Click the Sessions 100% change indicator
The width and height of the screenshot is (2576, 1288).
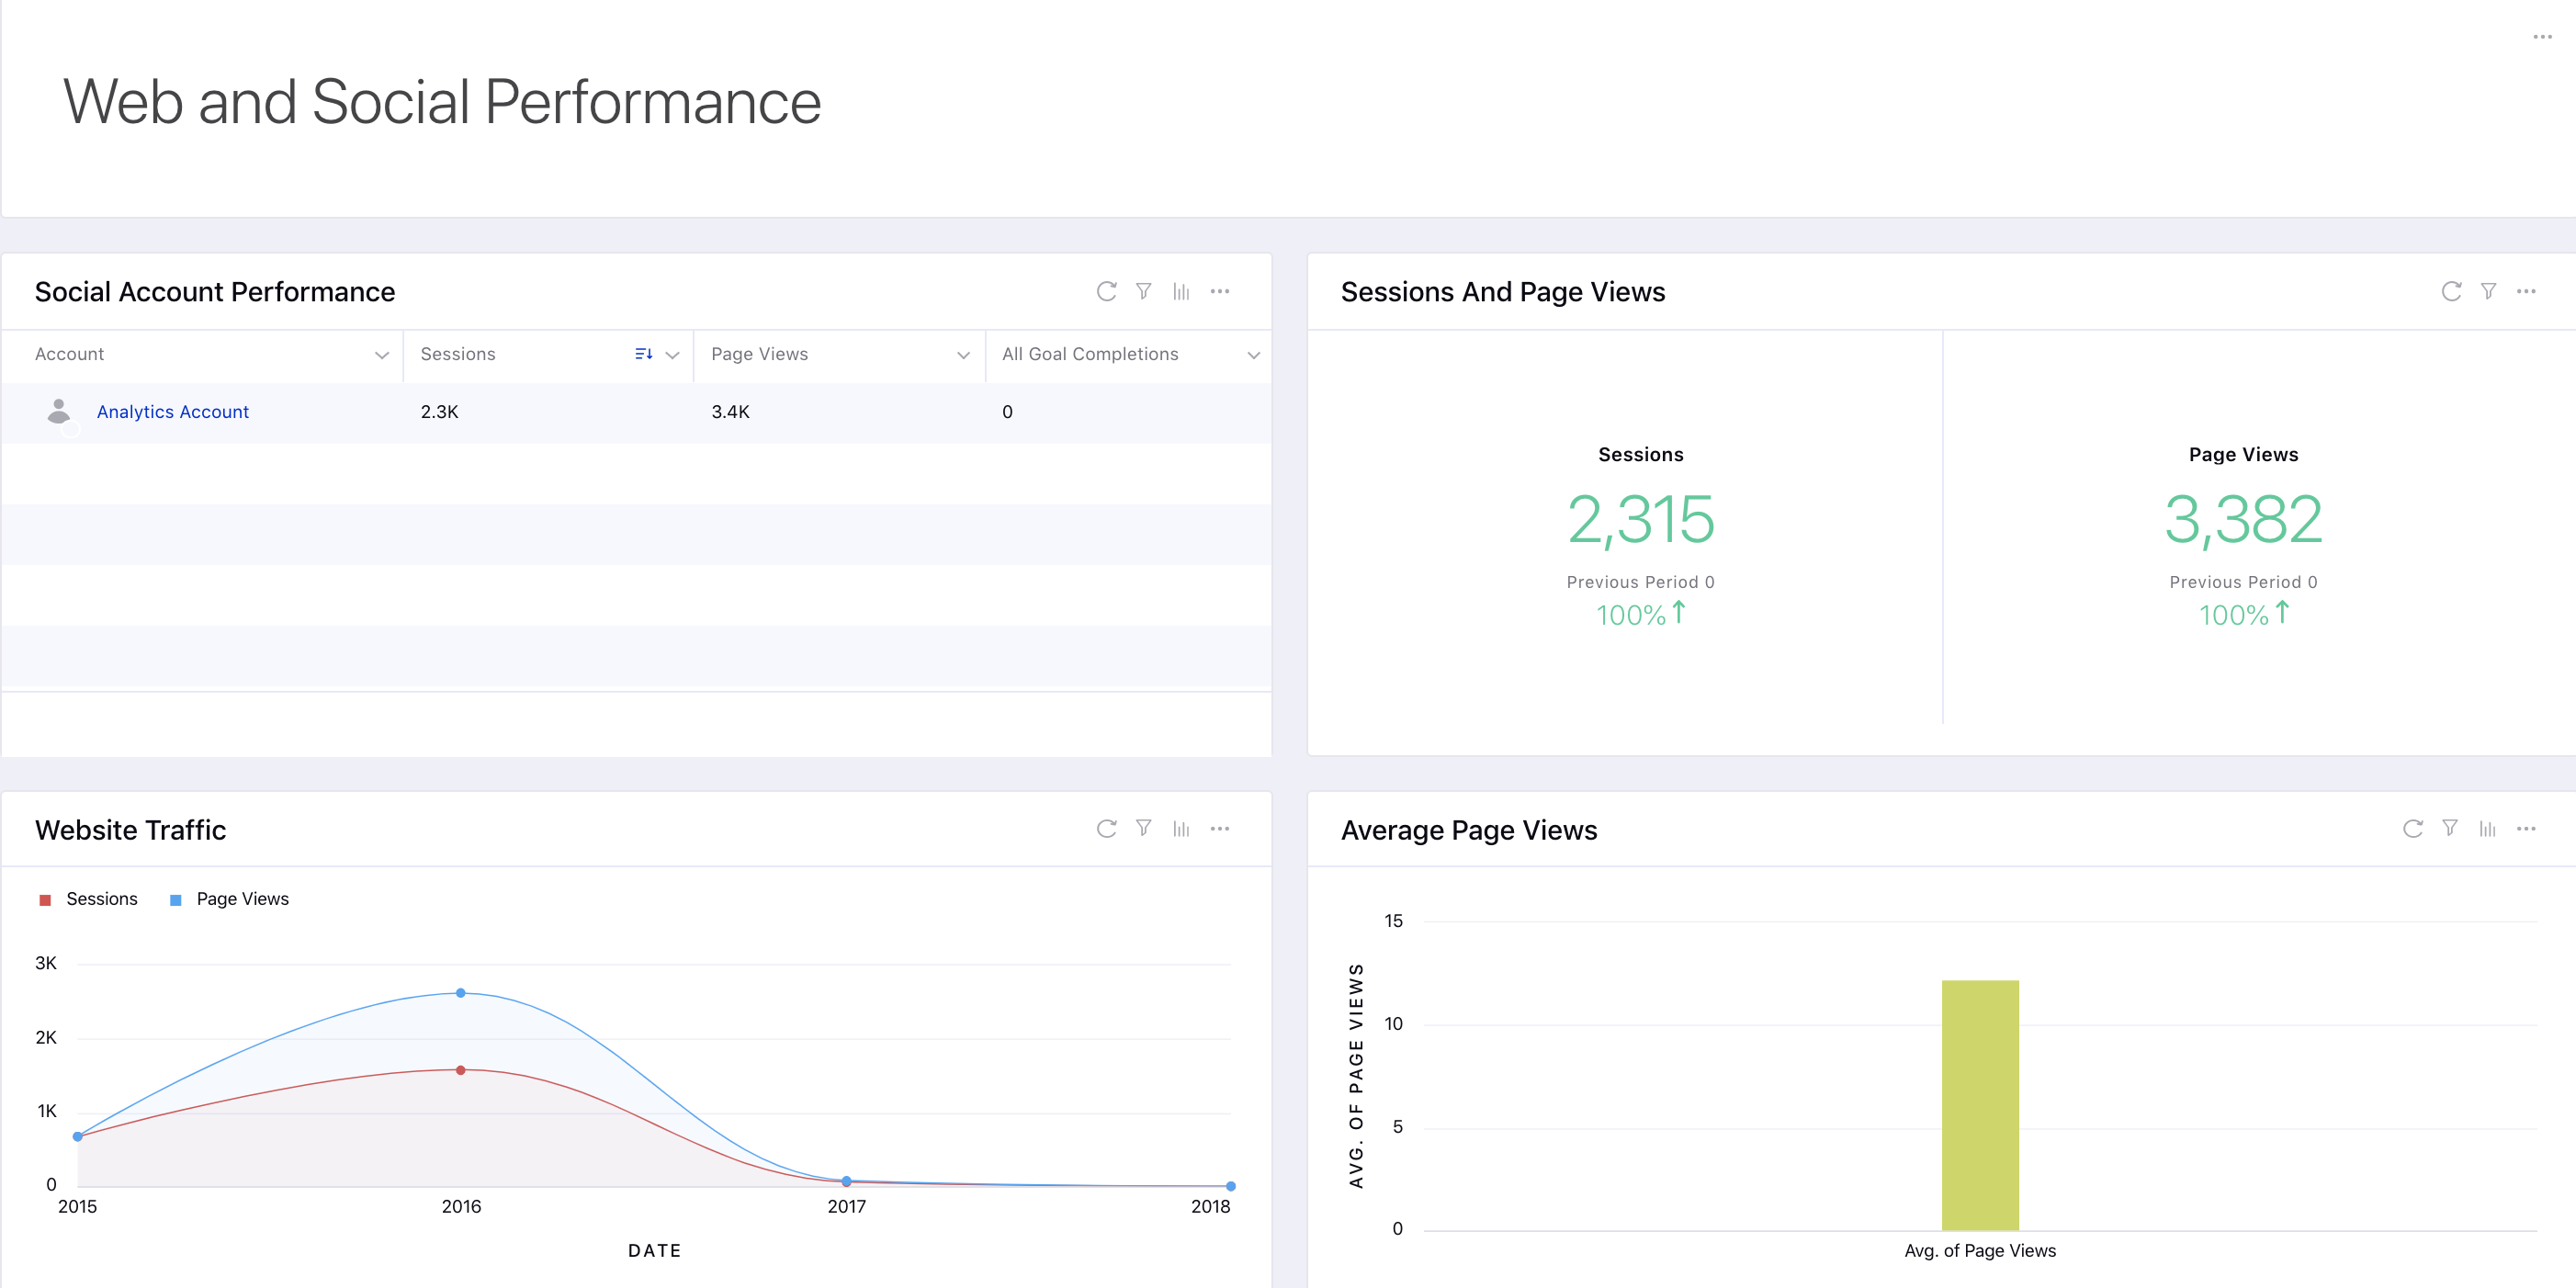coord(1640,614)
